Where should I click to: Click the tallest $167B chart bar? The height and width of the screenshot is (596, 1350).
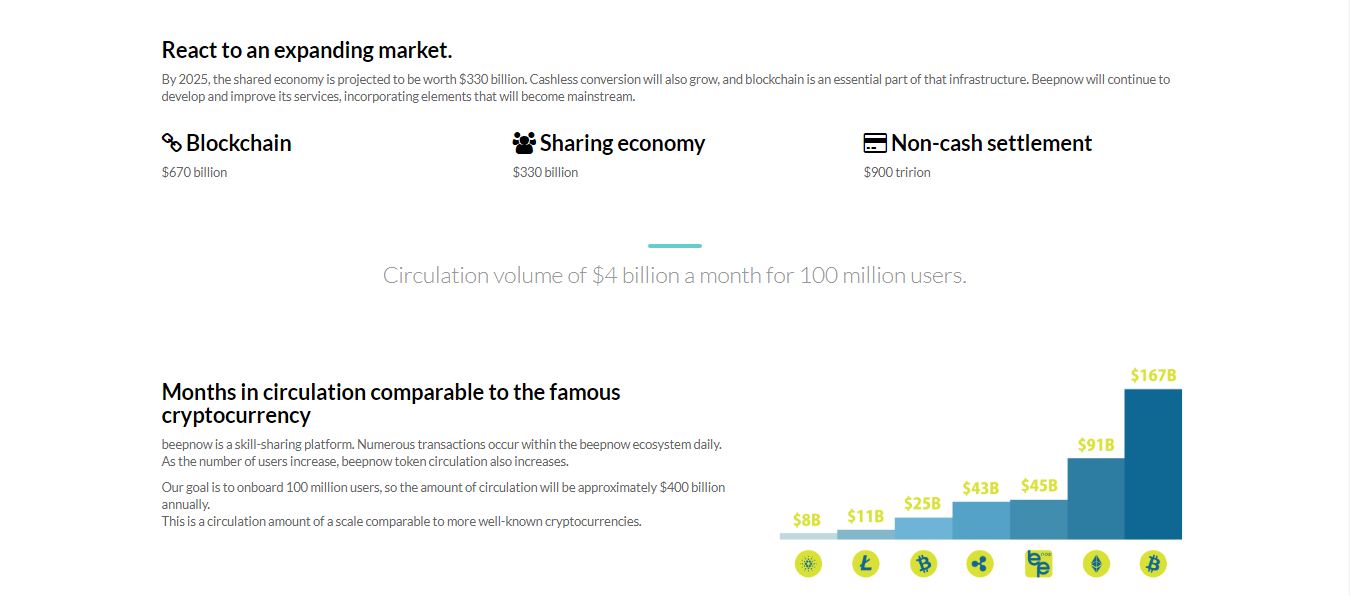[x=1153, y=464]
